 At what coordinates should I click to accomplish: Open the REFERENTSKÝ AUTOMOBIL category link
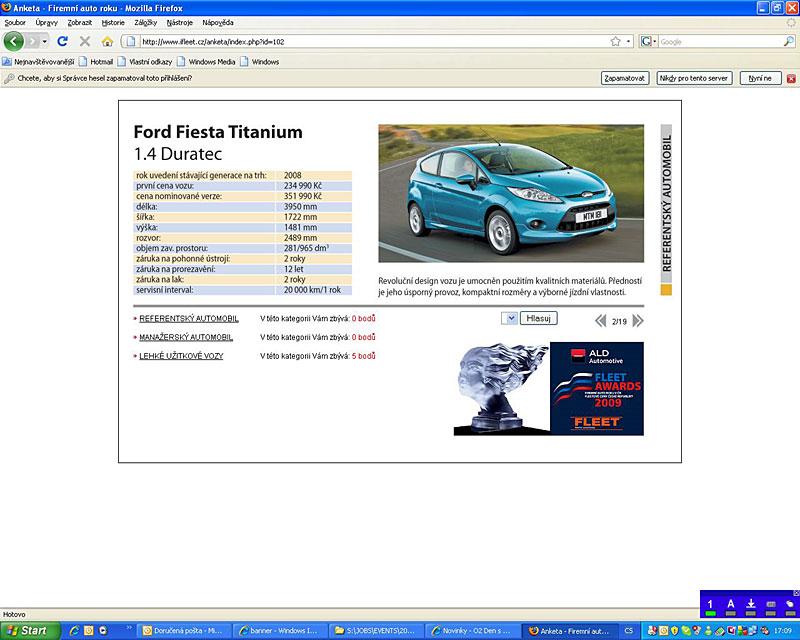pos(189,318)
